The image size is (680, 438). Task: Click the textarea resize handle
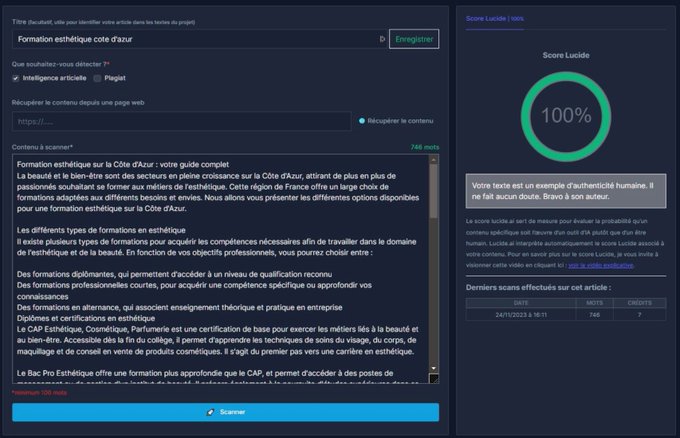point(433,379)
